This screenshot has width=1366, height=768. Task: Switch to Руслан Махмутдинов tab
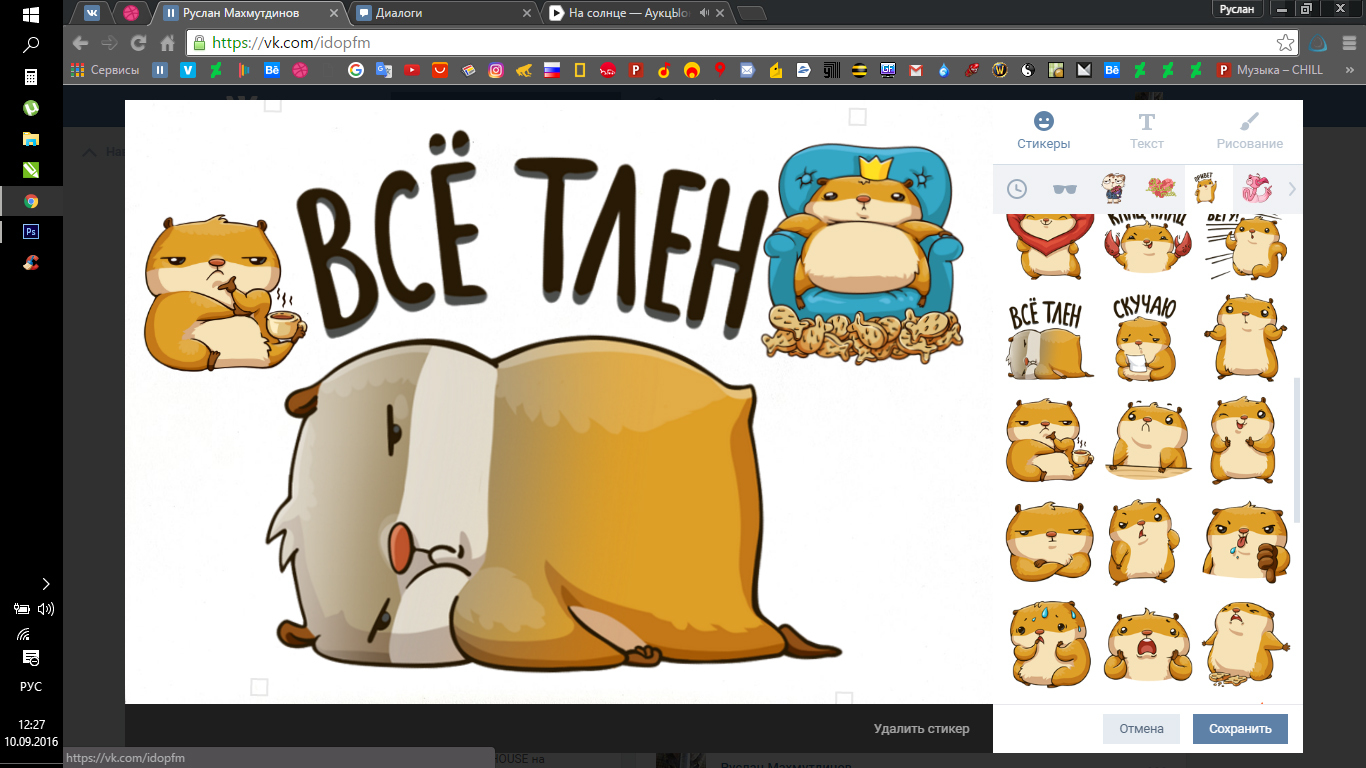[x=250, y=13]
